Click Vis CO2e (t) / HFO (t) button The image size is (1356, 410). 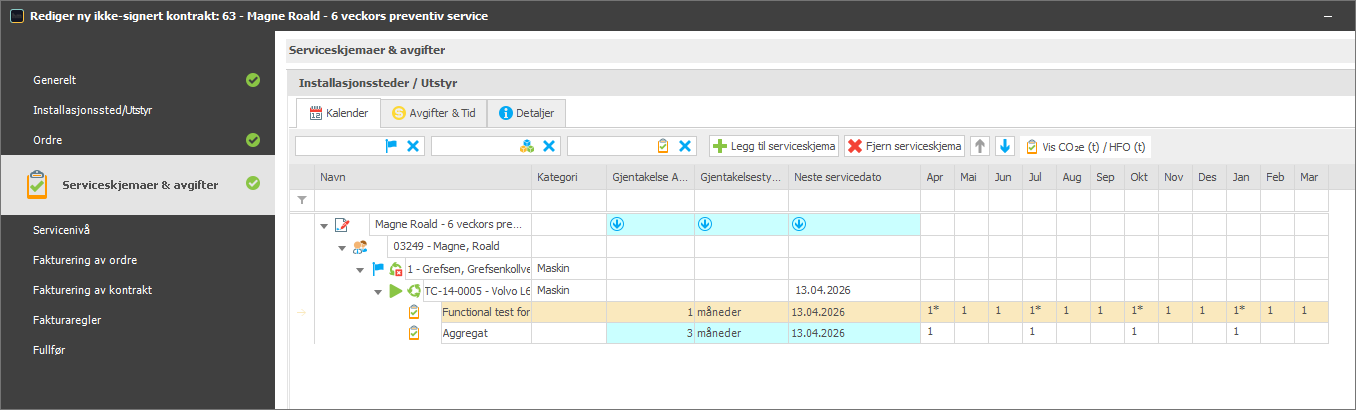coord(1084,146)
